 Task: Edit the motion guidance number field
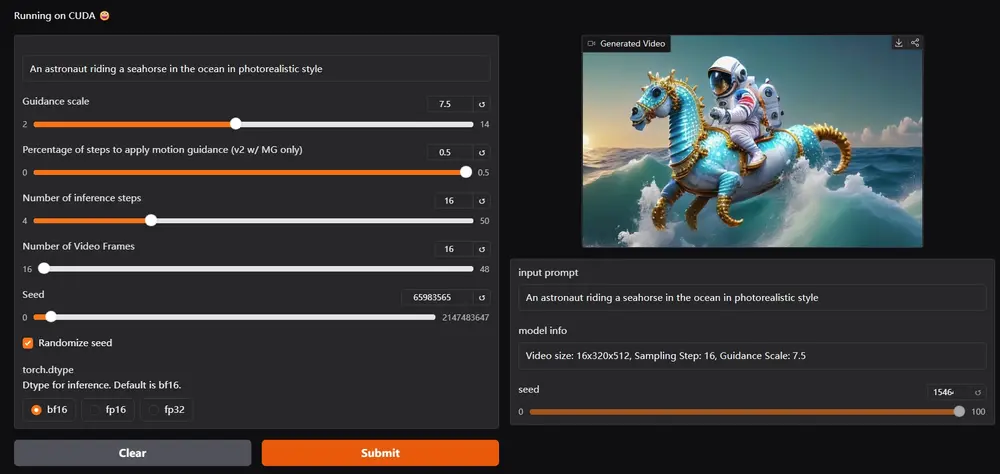coord(450,152)
